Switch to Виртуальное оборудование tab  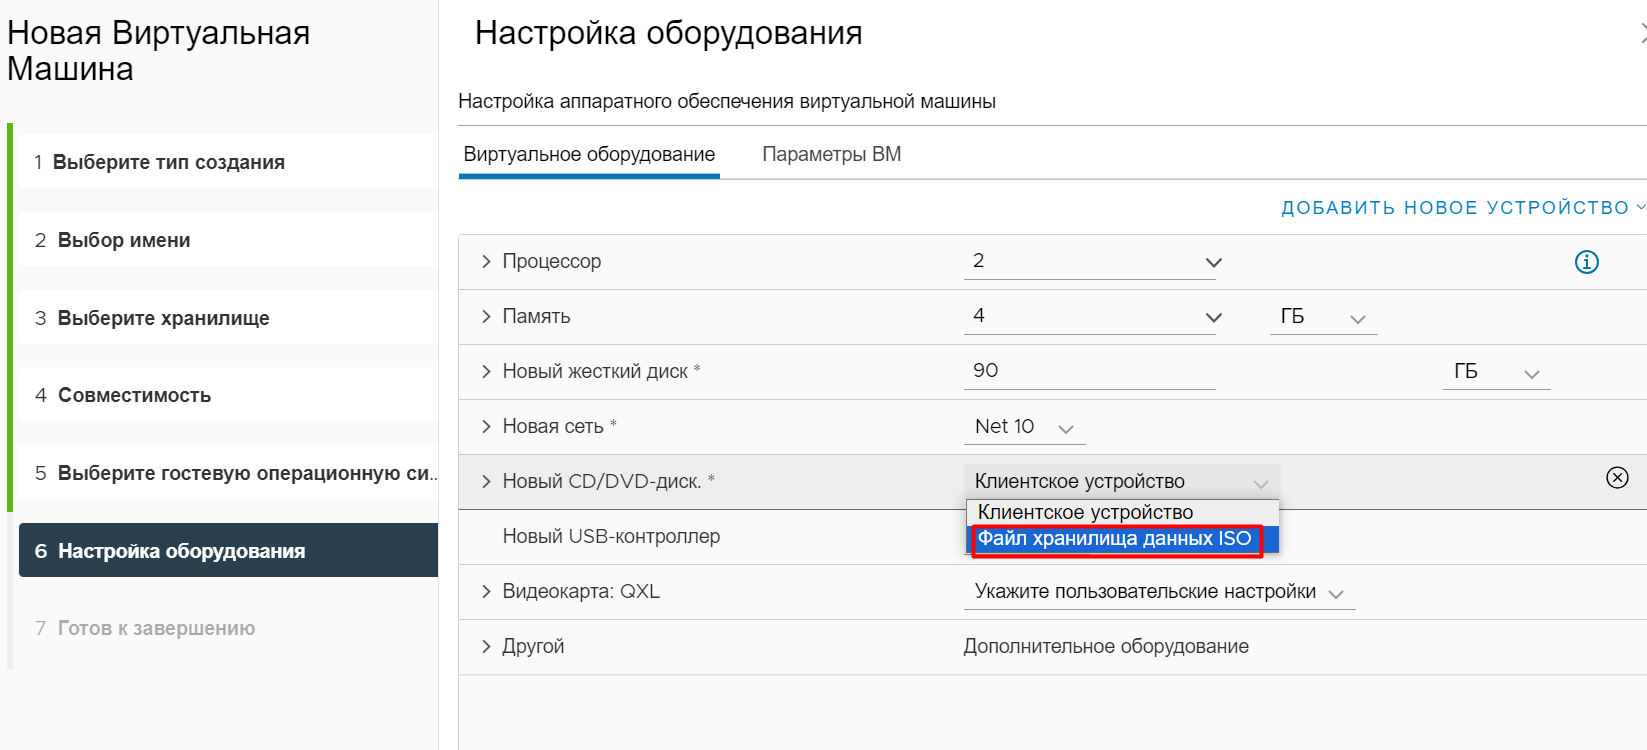click(589, 155)
